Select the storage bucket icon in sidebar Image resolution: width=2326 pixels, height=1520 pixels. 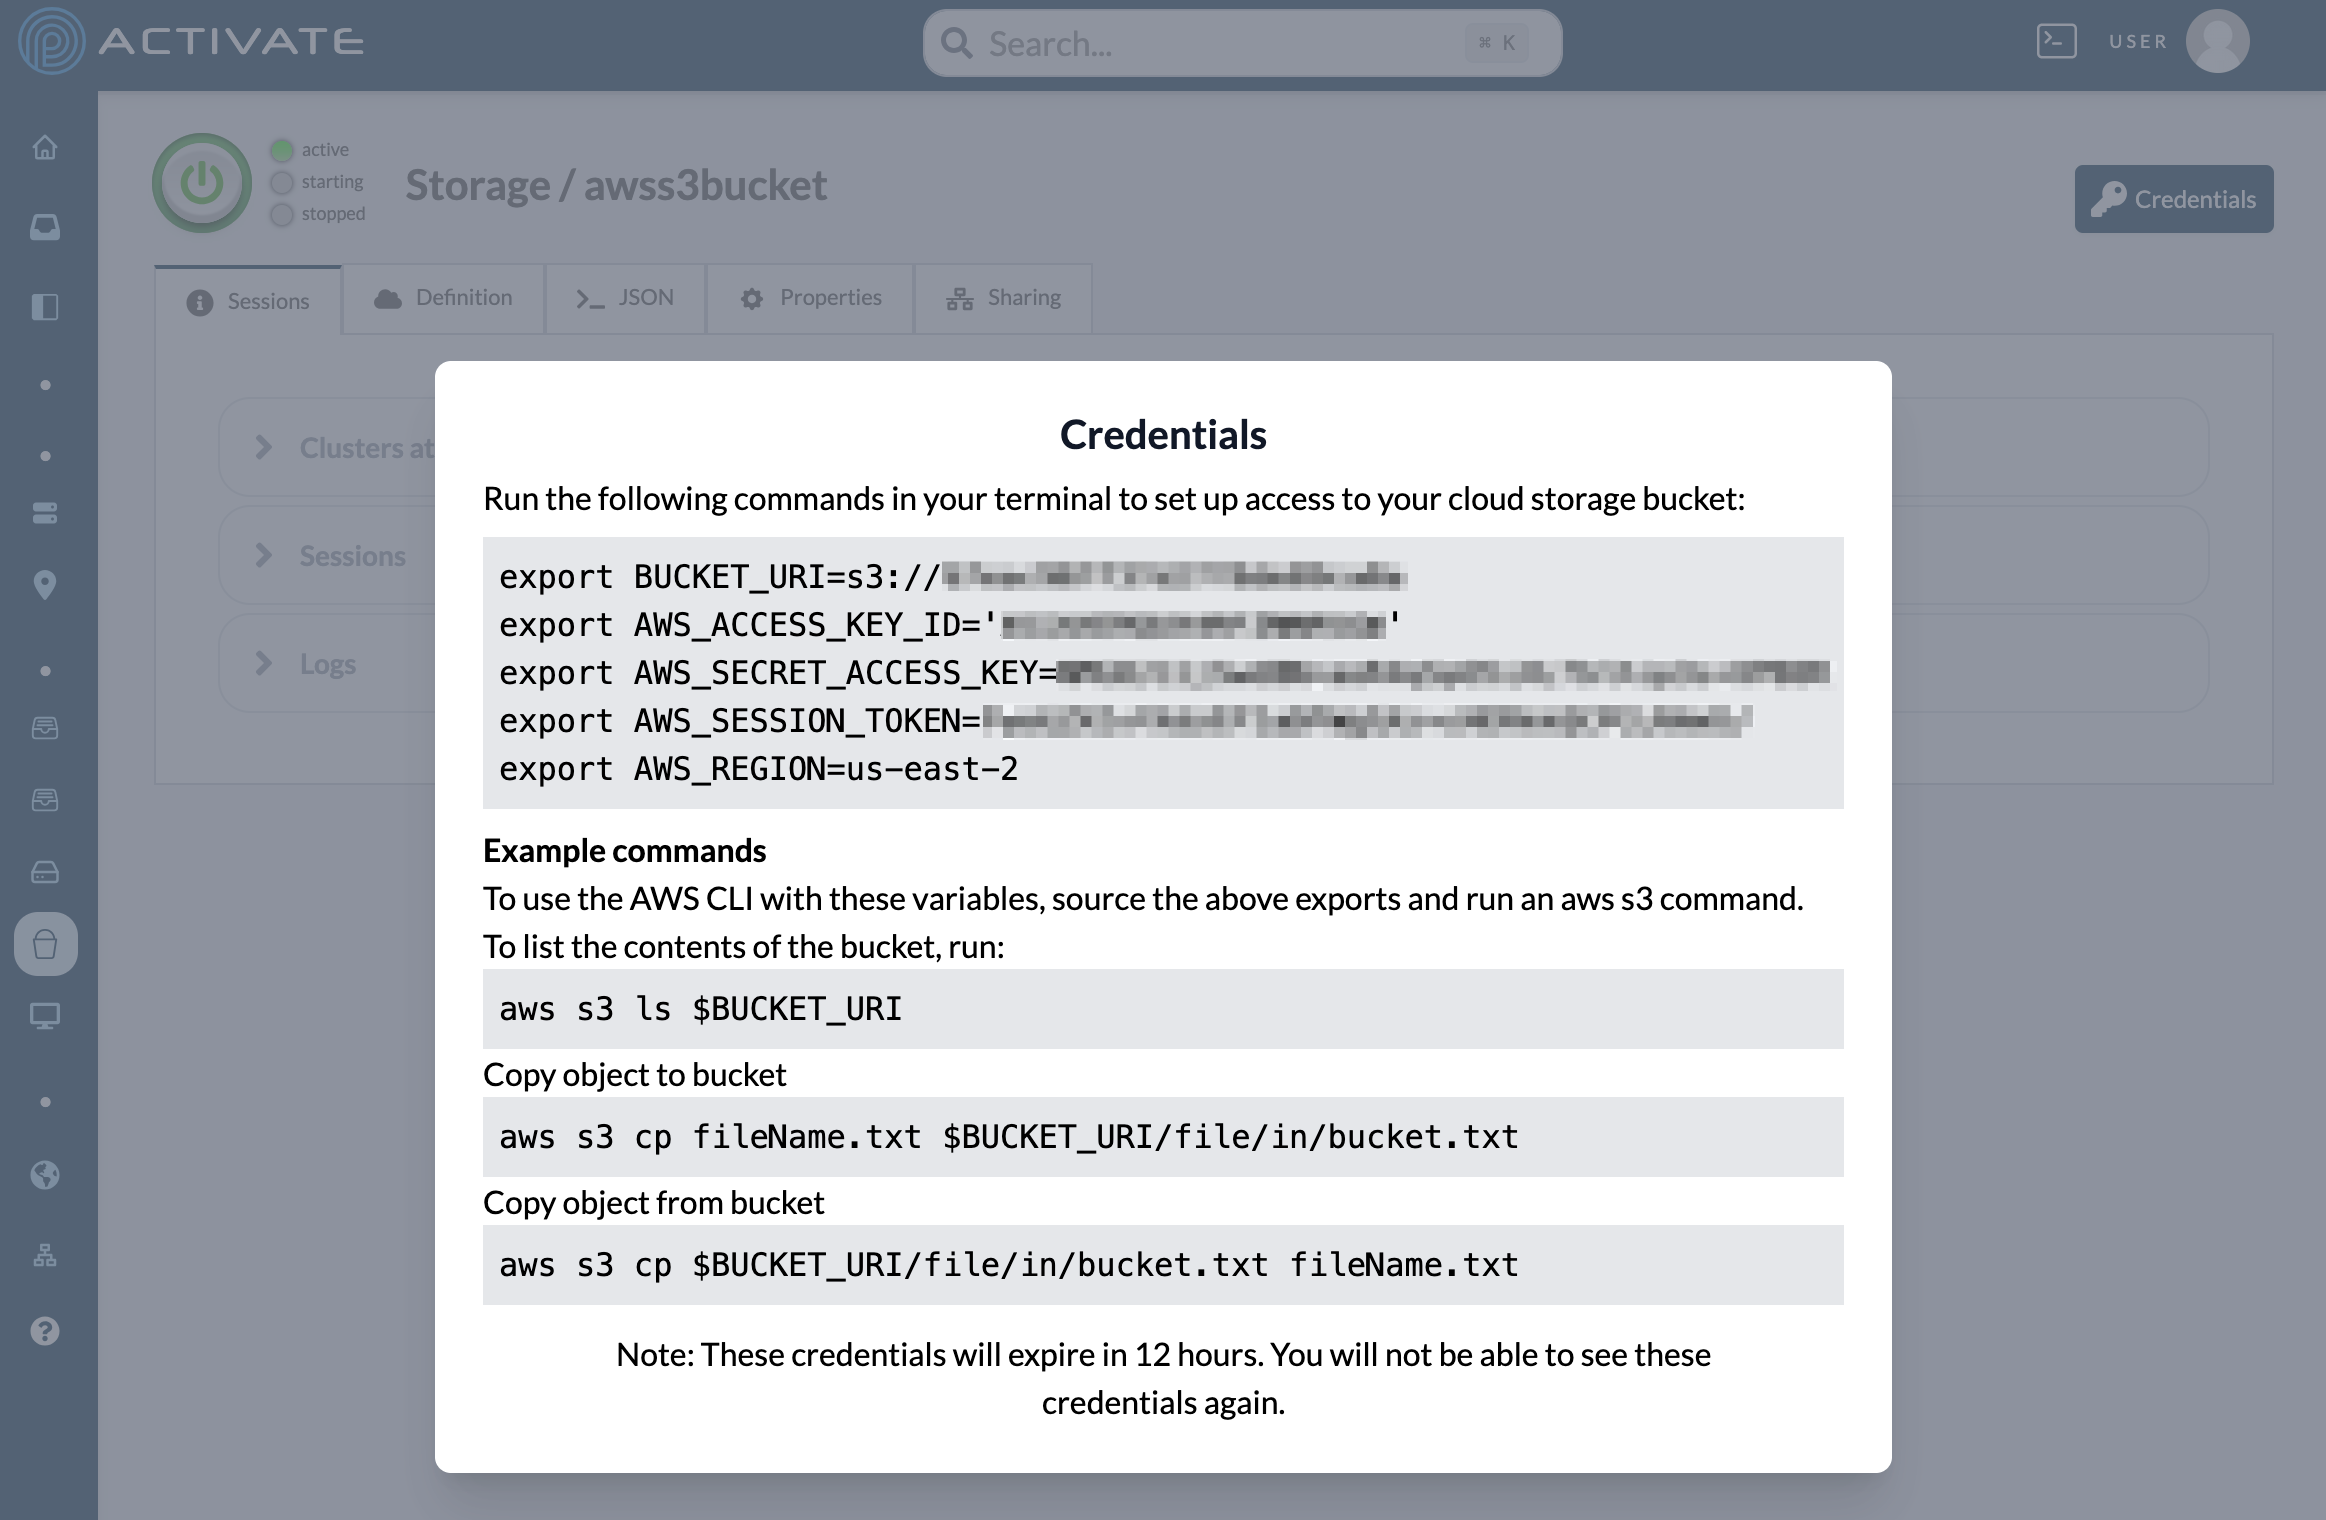point(45,943)
